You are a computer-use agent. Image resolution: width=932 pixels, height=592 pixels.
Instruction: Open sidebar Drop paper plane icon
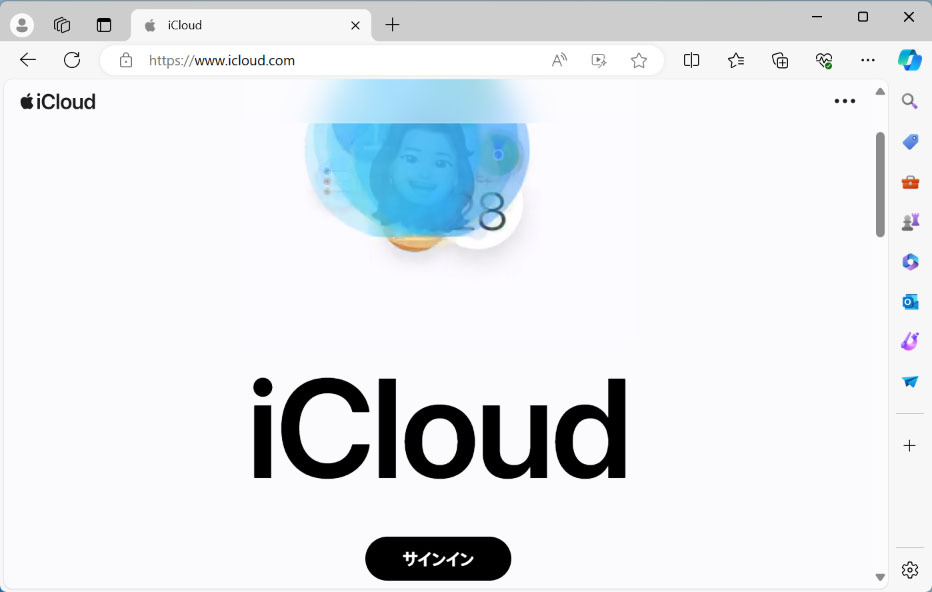(x=910, y=382)
